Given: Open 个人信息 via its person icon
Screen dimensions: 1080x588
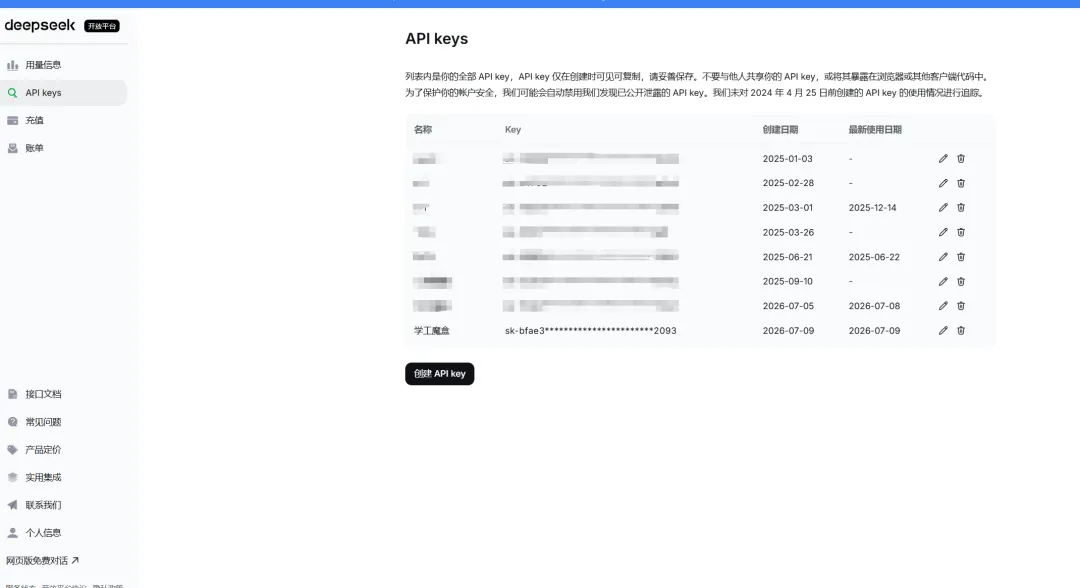Looking at the screenshot, I should (12, 533).
